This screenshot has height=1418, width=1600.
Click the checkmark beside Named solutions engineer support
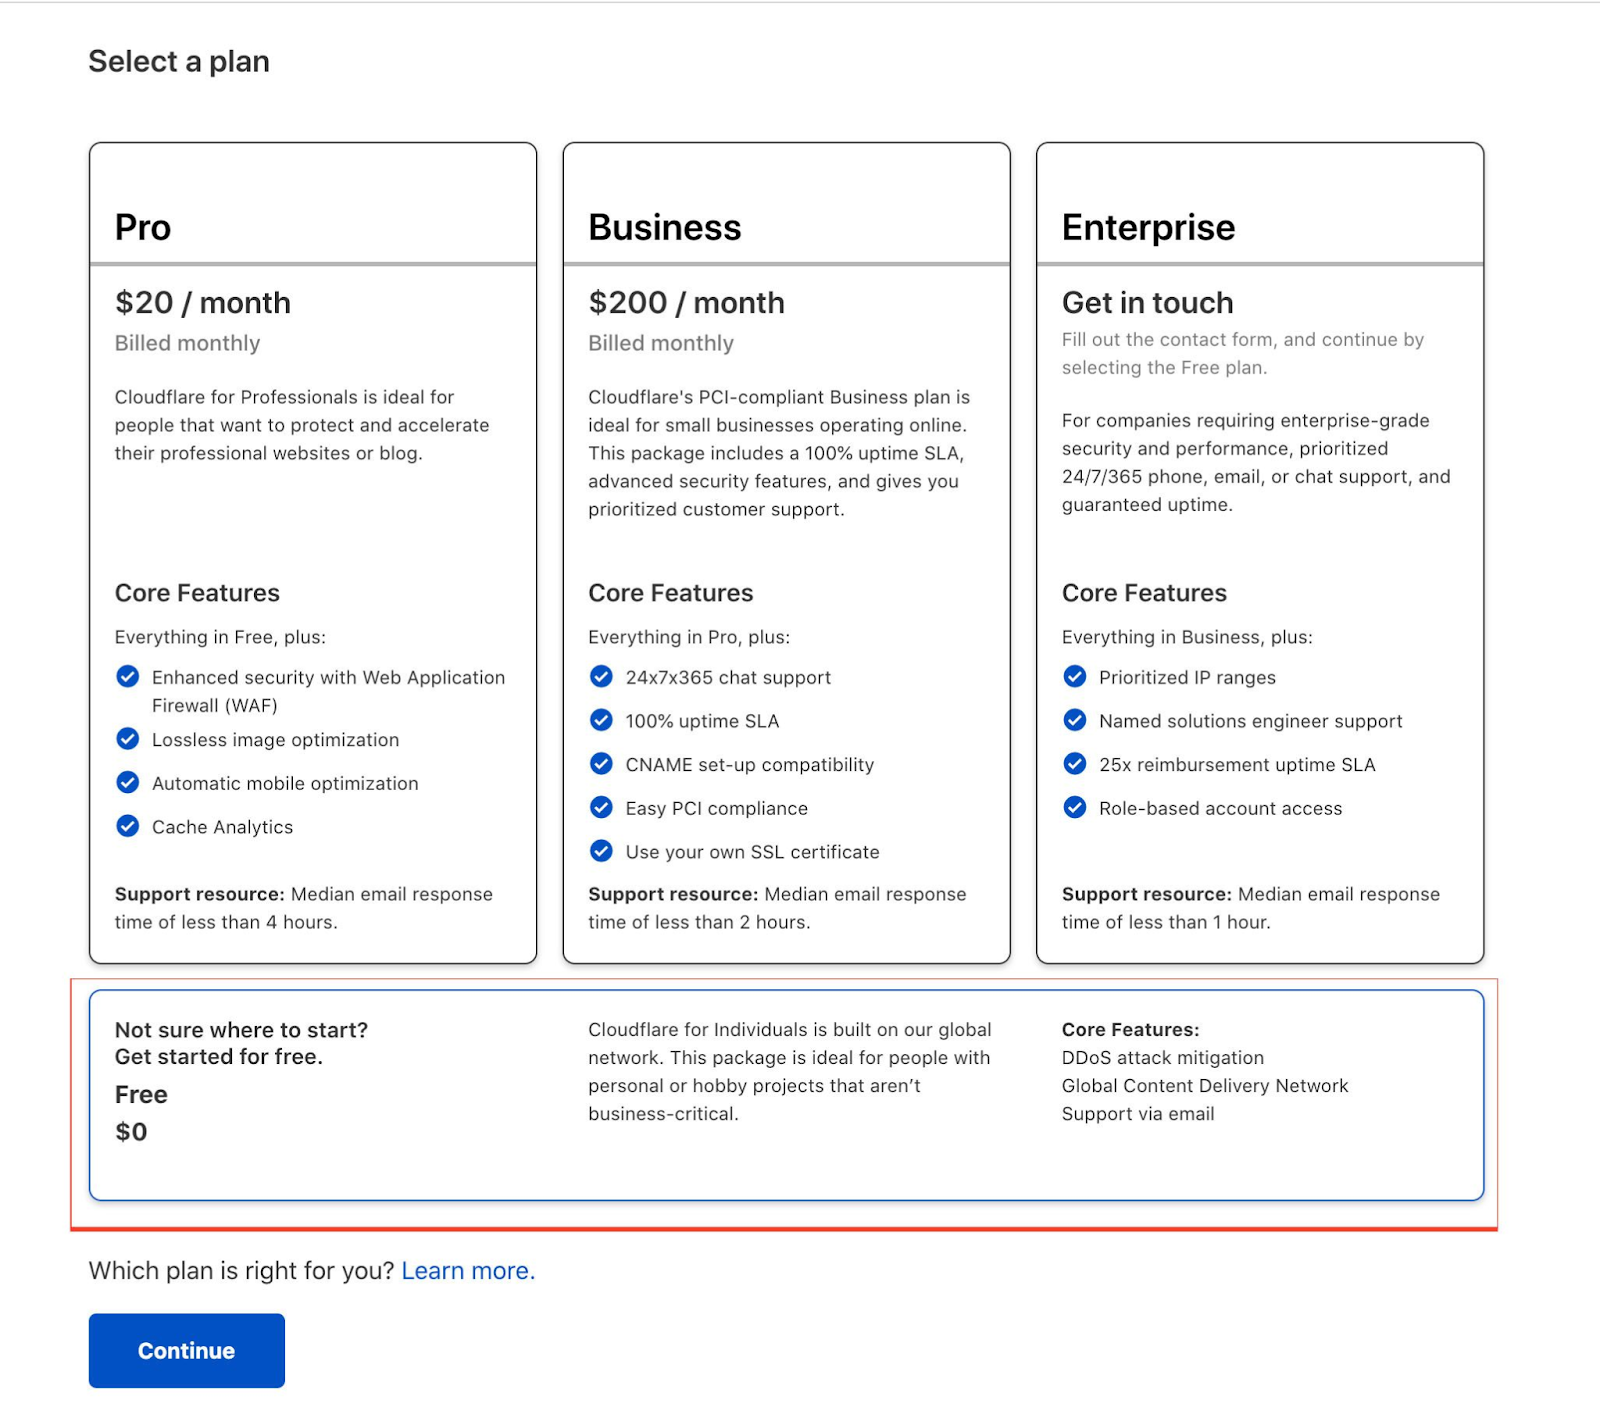click(x=1075, y=720)
